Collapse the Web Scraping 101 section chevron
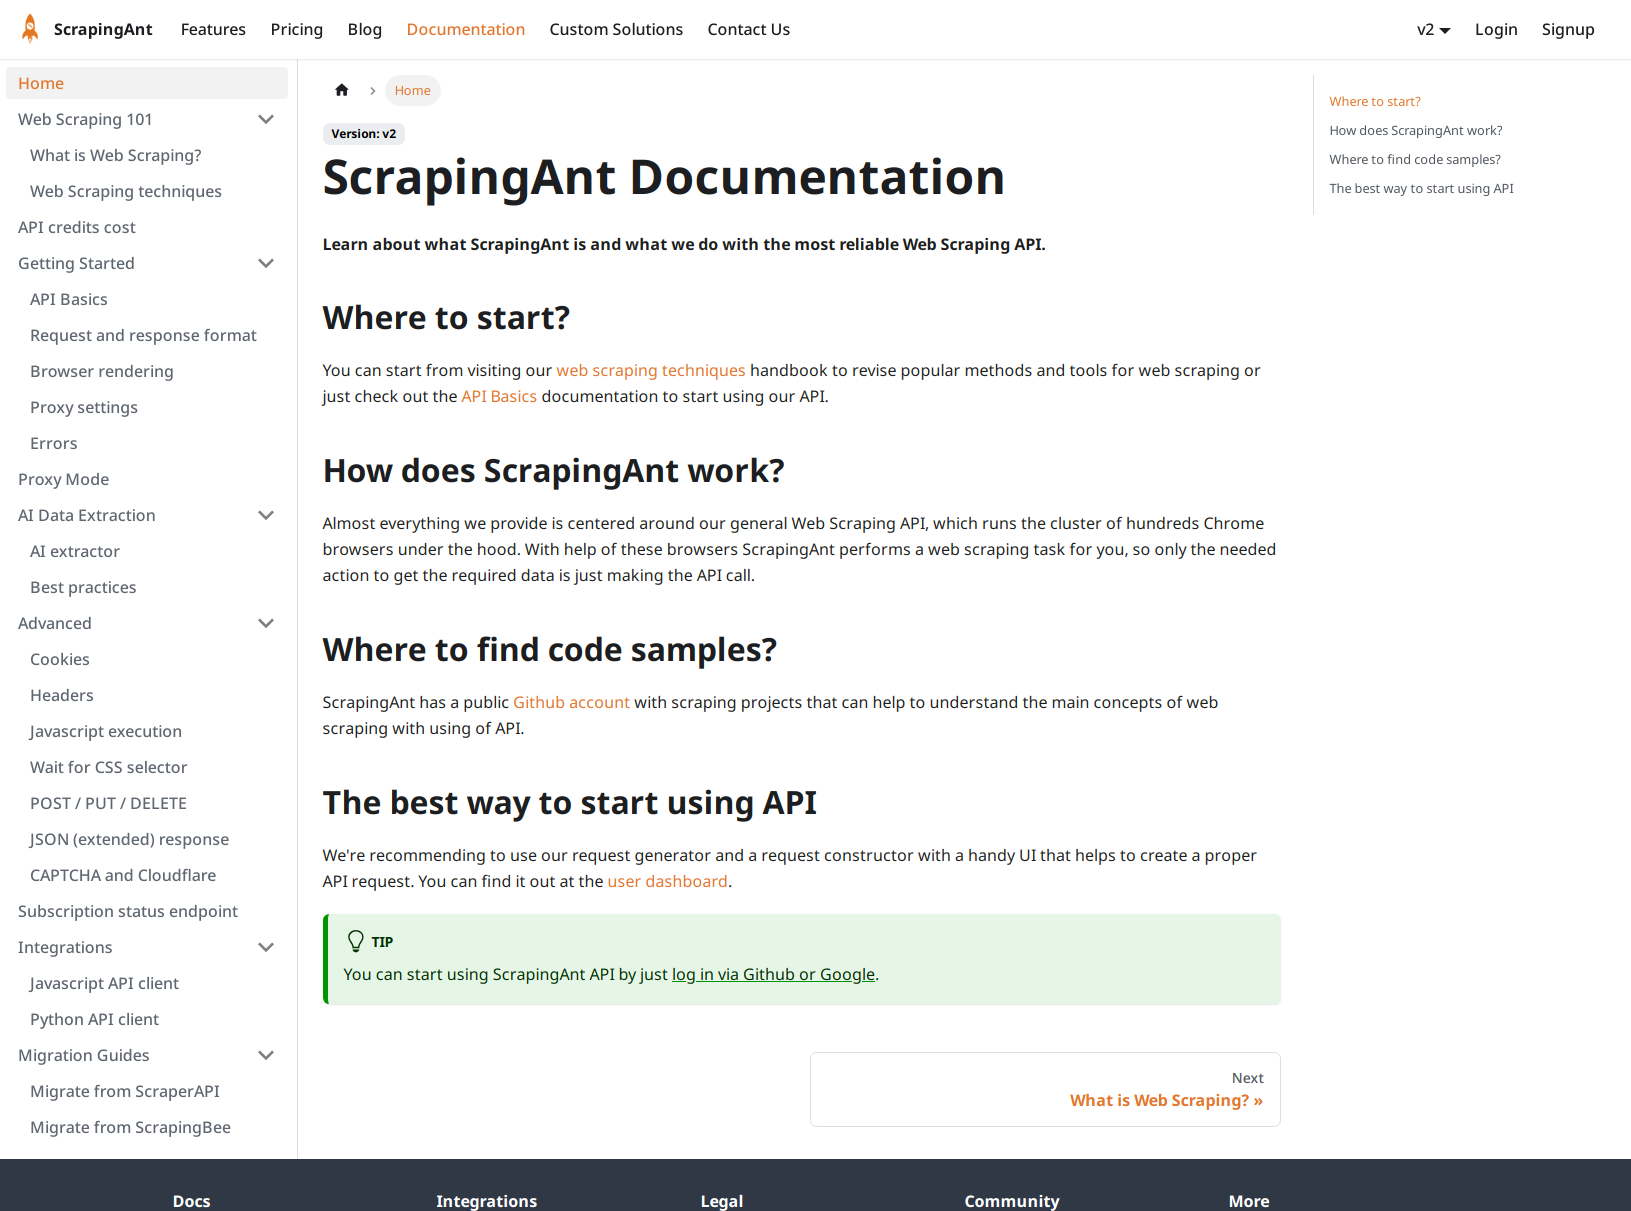The height and width of the screenshot is (1211, 1631). 266,119
